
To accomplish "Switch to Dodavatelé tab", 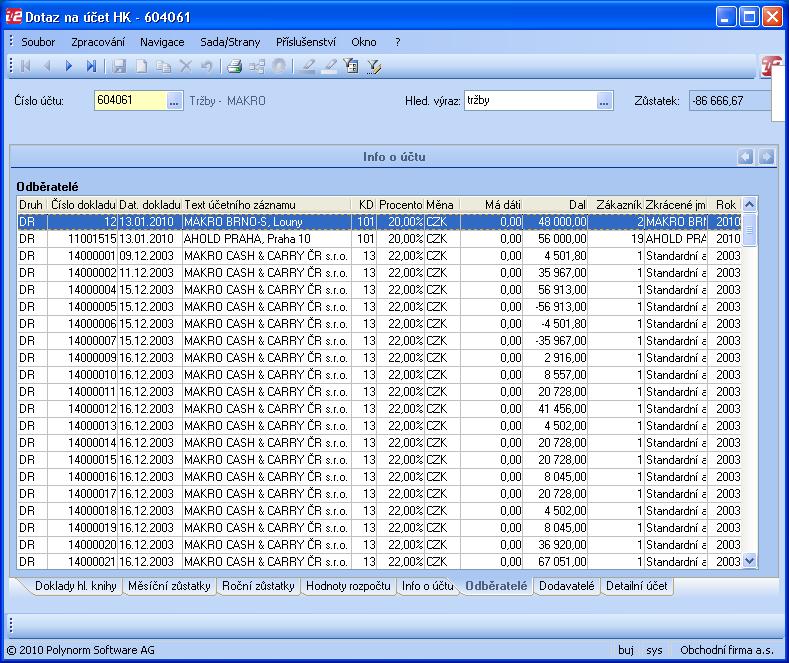I will pos(567,586).
